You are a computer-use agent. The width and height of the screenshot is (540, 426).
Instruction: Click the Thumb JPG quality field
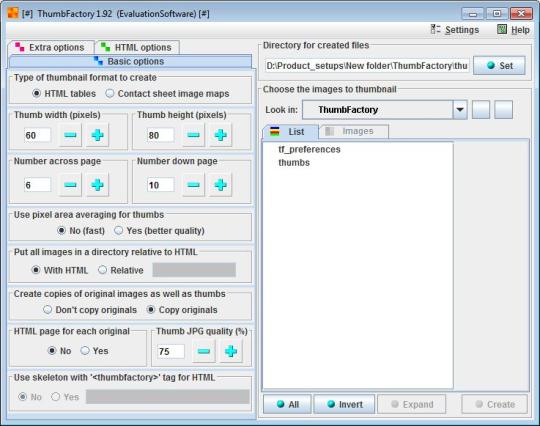coord(171,351)
